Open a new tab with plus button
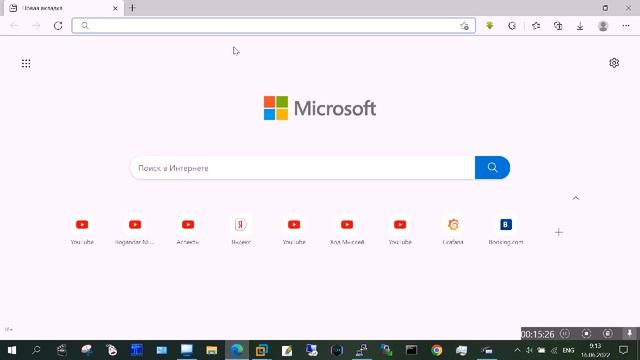 [132, 8]
